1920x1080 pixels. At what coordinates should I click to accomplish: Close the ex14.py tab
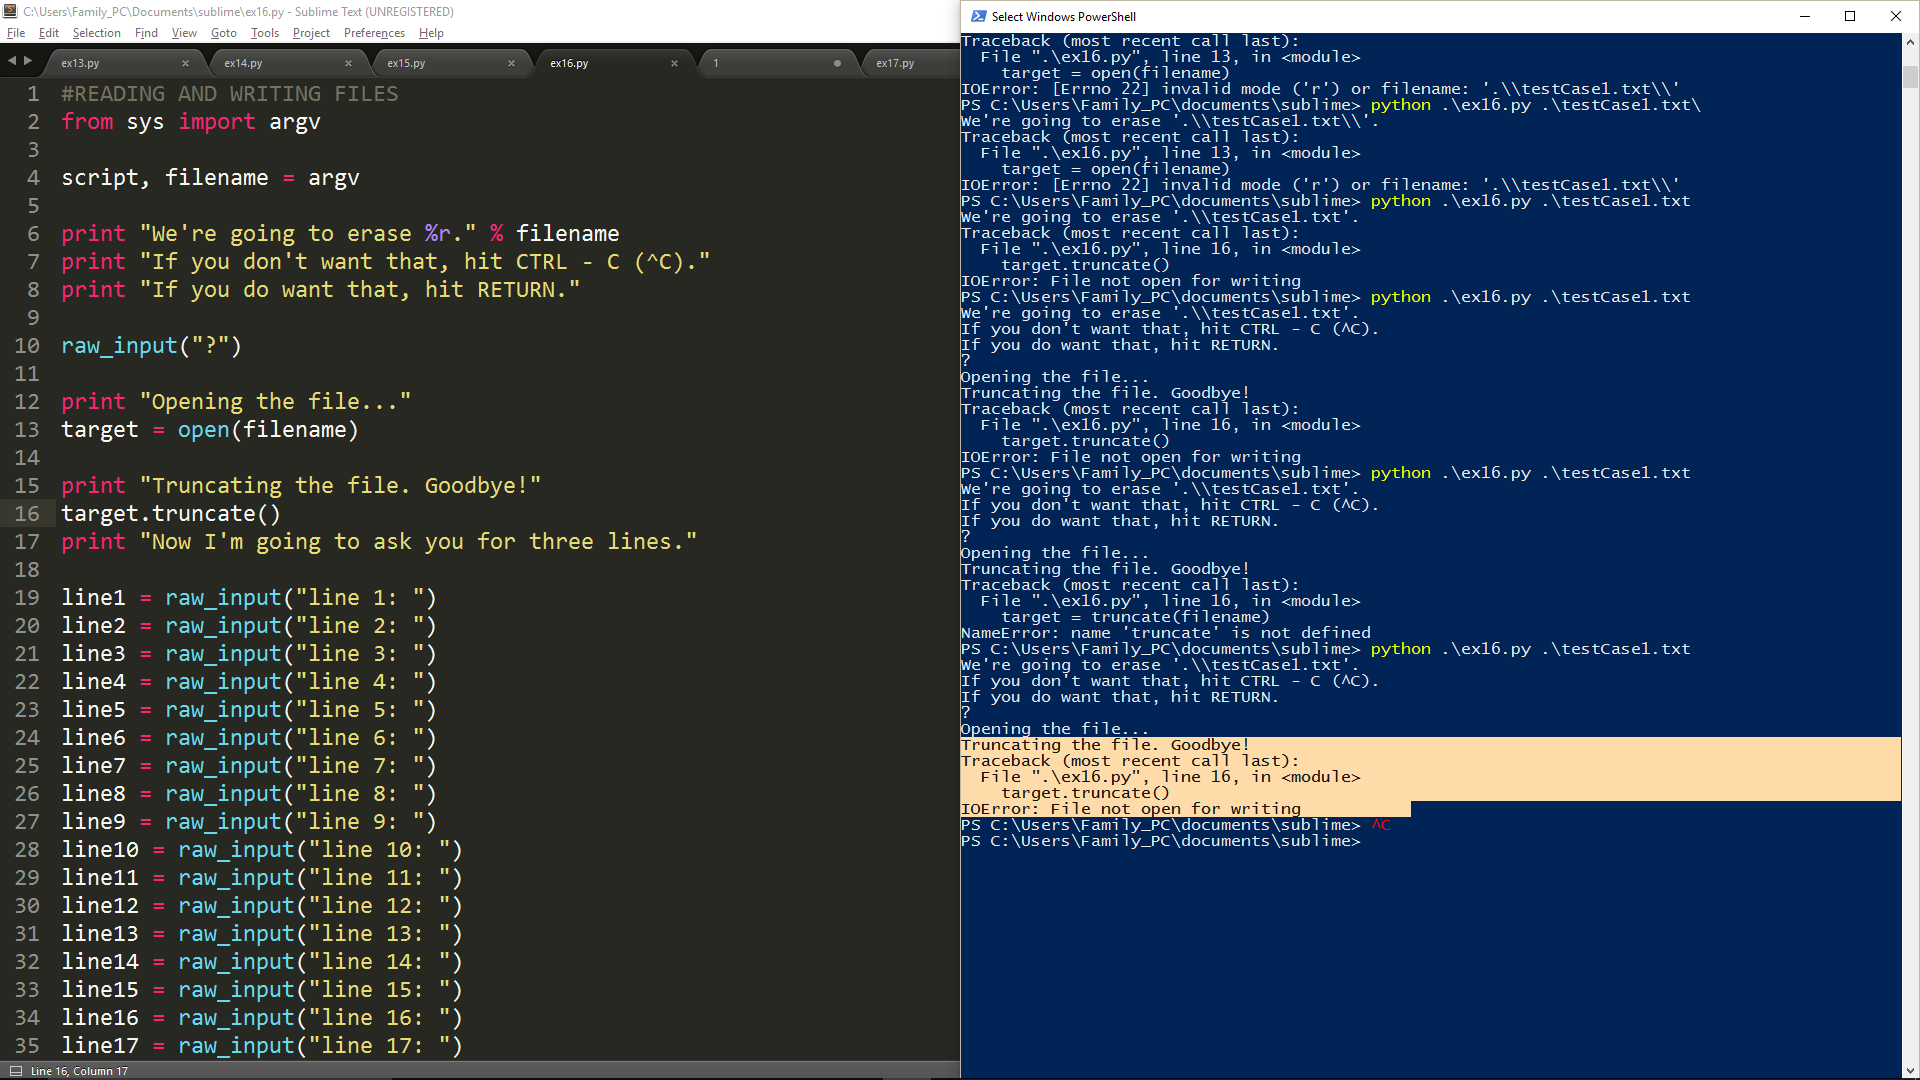click(x=348, y=63)
